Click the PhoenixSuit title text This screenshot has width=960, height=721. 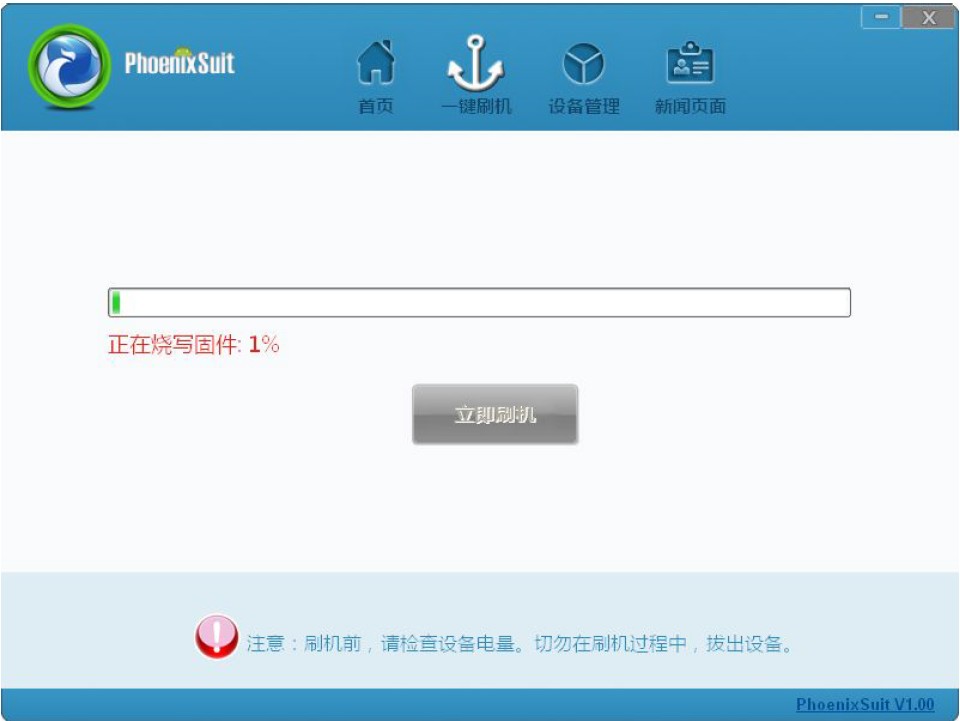179,62
